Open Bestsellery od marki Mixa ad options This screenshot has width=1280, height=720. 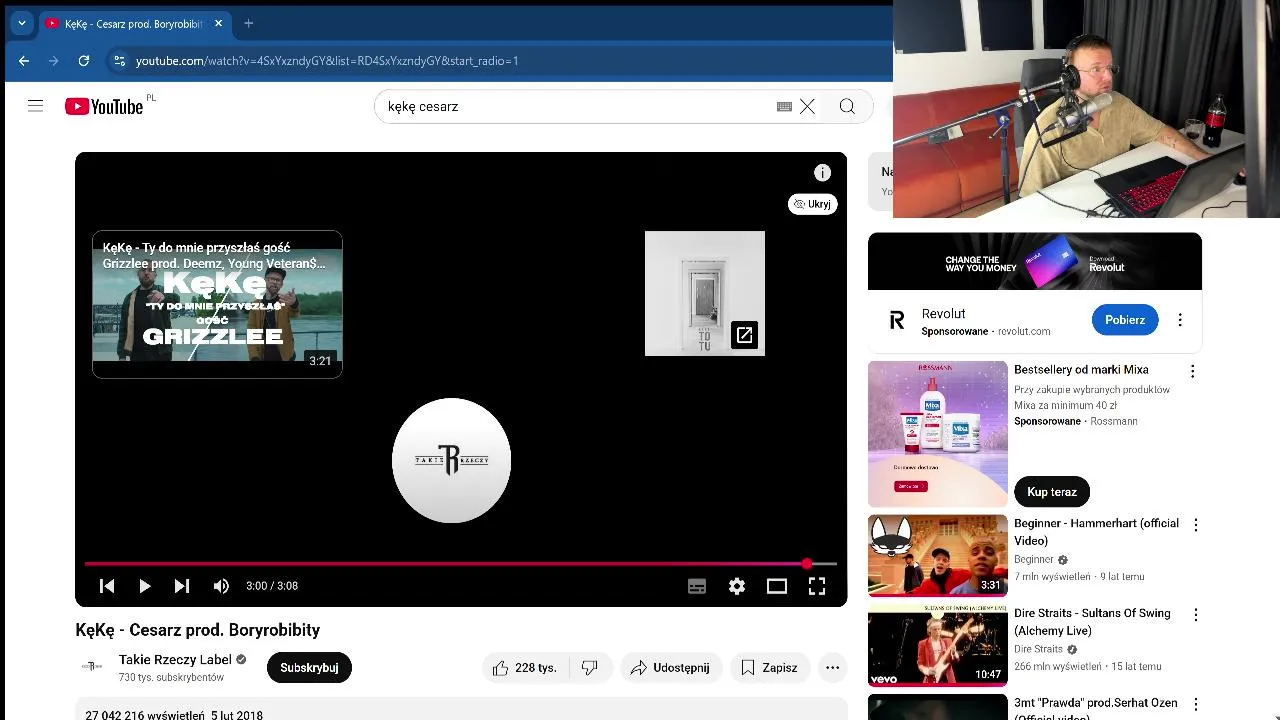(x=1192, y=371)
